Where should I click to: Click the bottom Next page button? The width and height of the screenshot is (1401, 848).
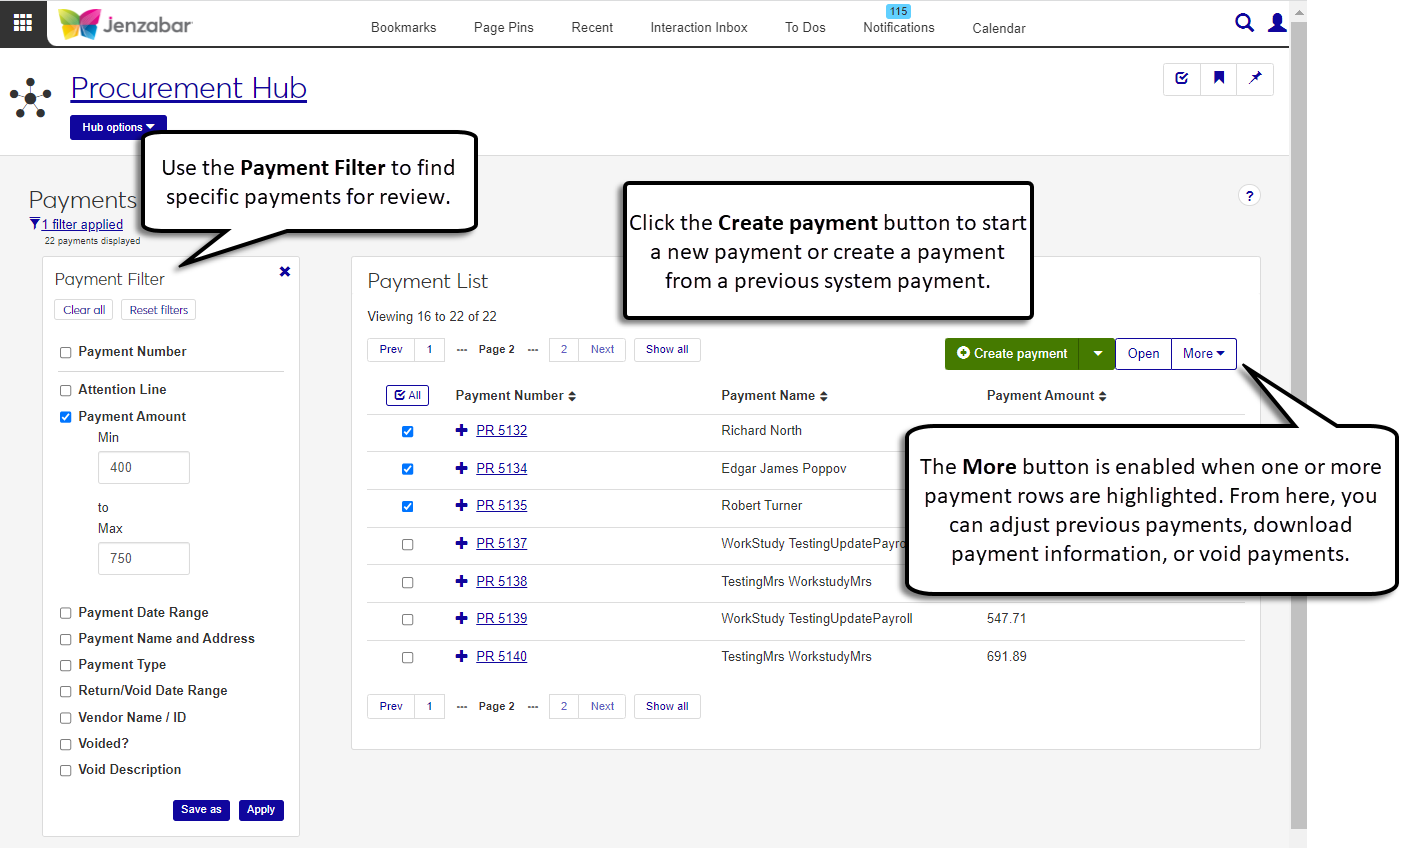click(602, 707)
